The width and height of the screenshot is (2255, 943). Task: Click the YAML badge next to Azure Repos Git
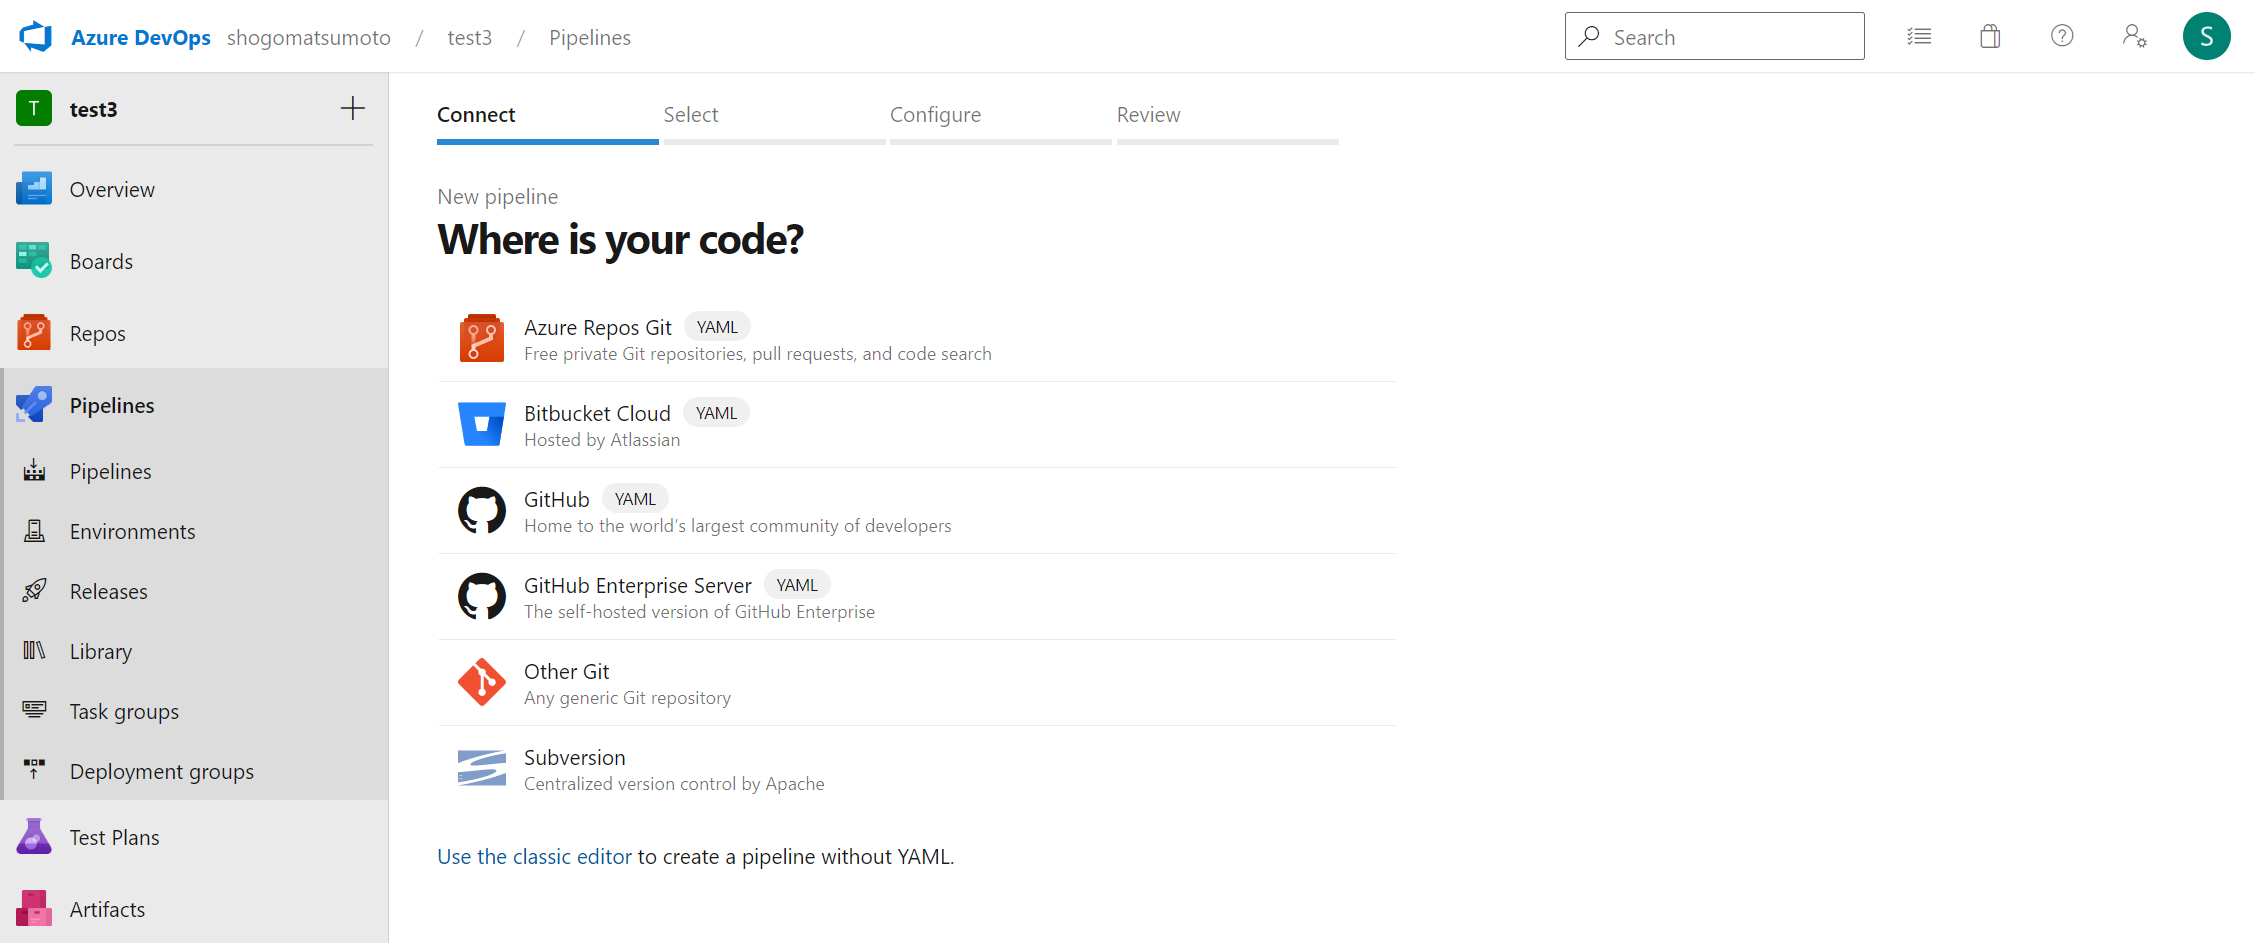pyautogui.click(x=717, y=327)
